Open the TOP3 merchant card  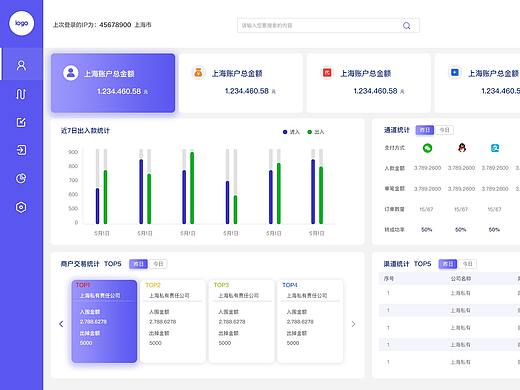click(242, 321)
